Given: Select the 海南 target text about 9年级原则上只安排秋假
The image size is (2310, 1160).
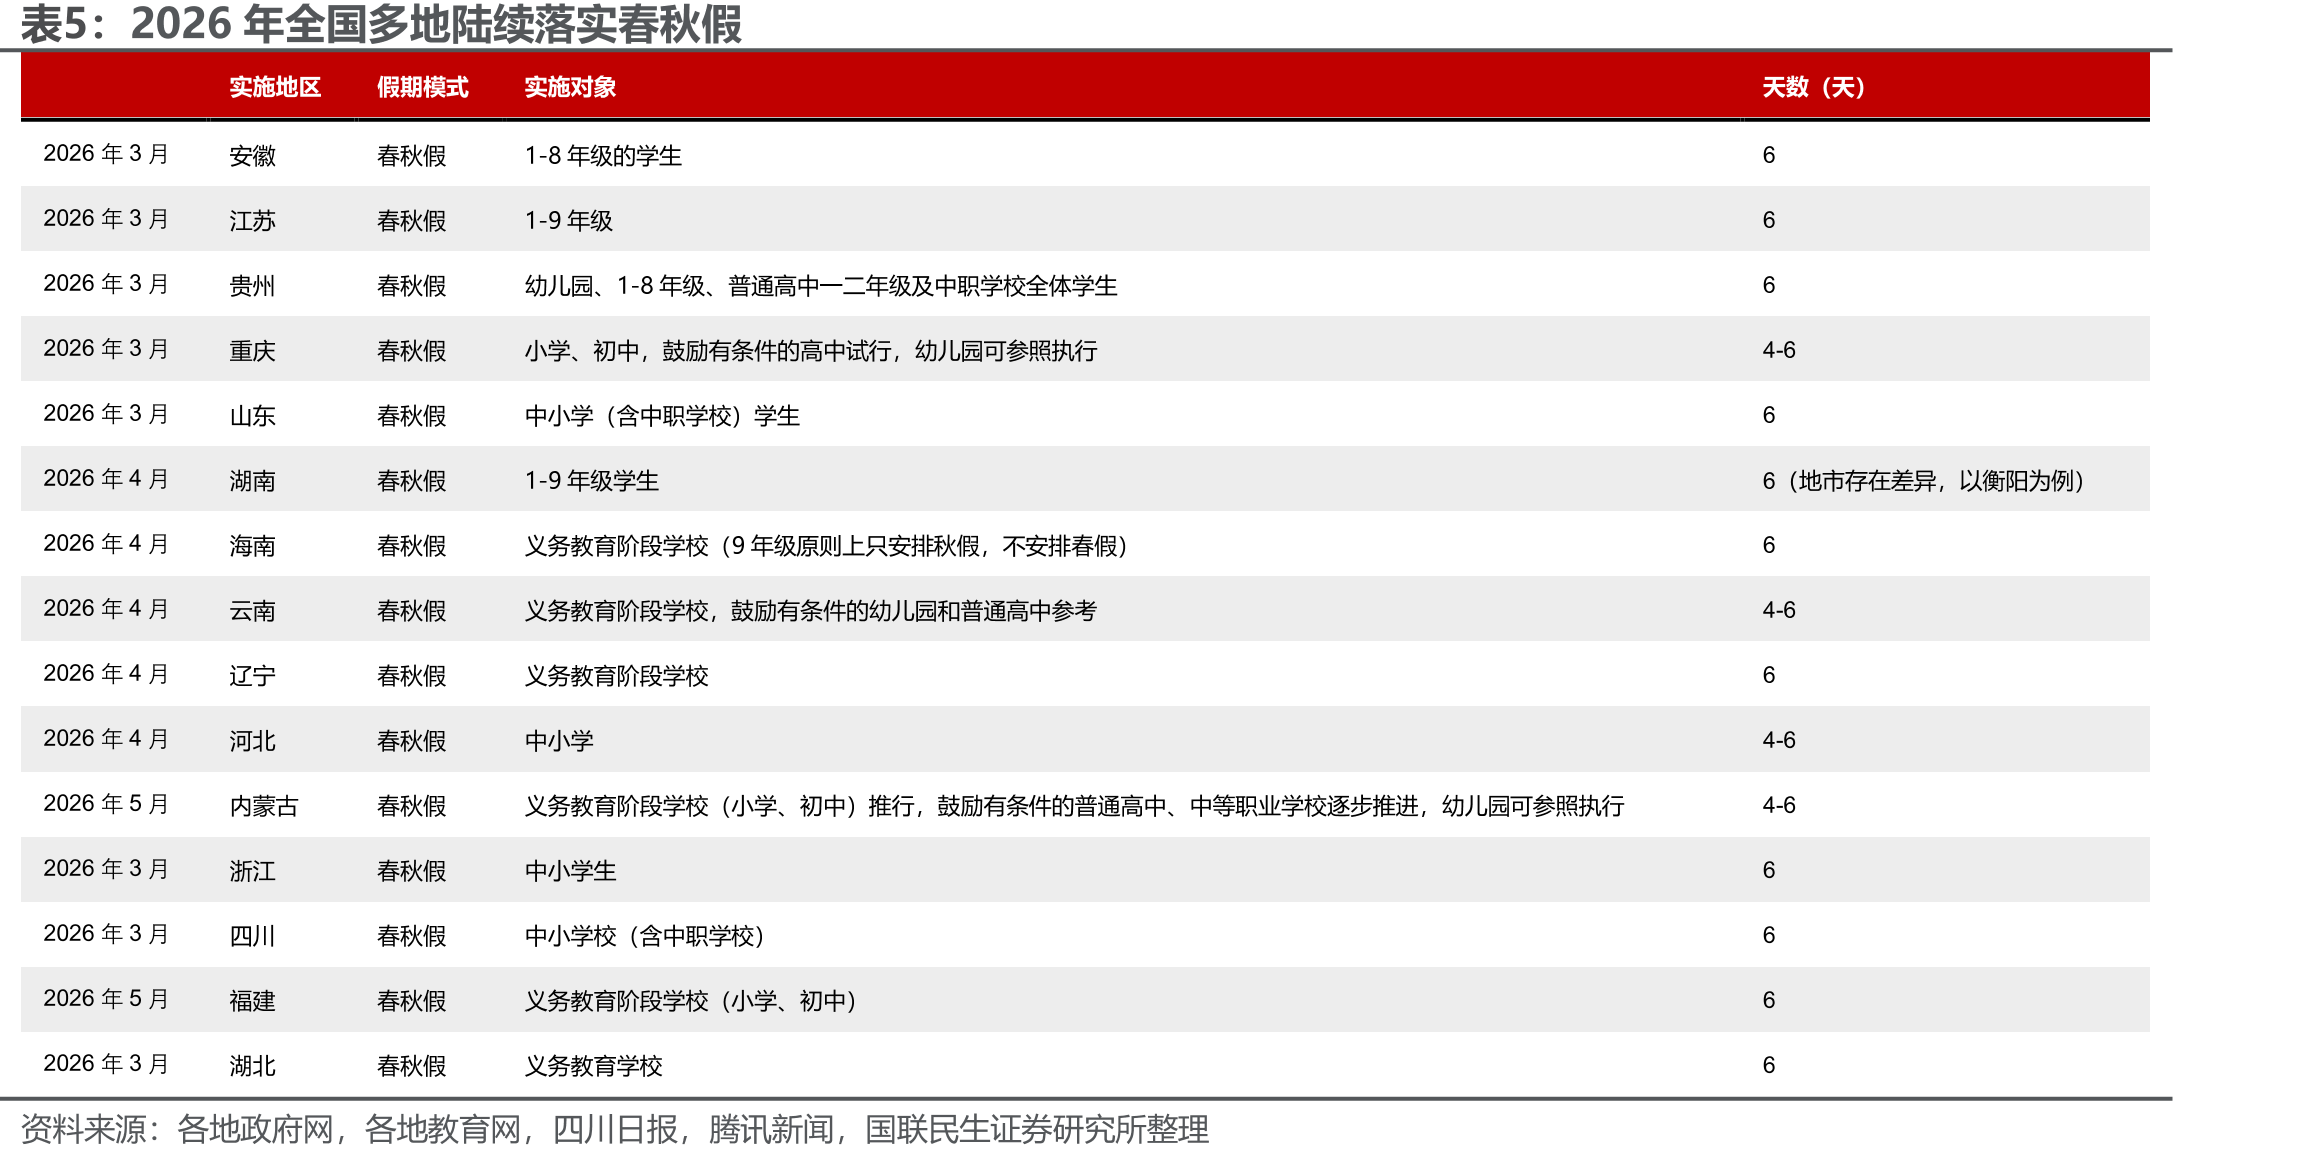Looking at the screenshot, I should click(x=827, y=545).
